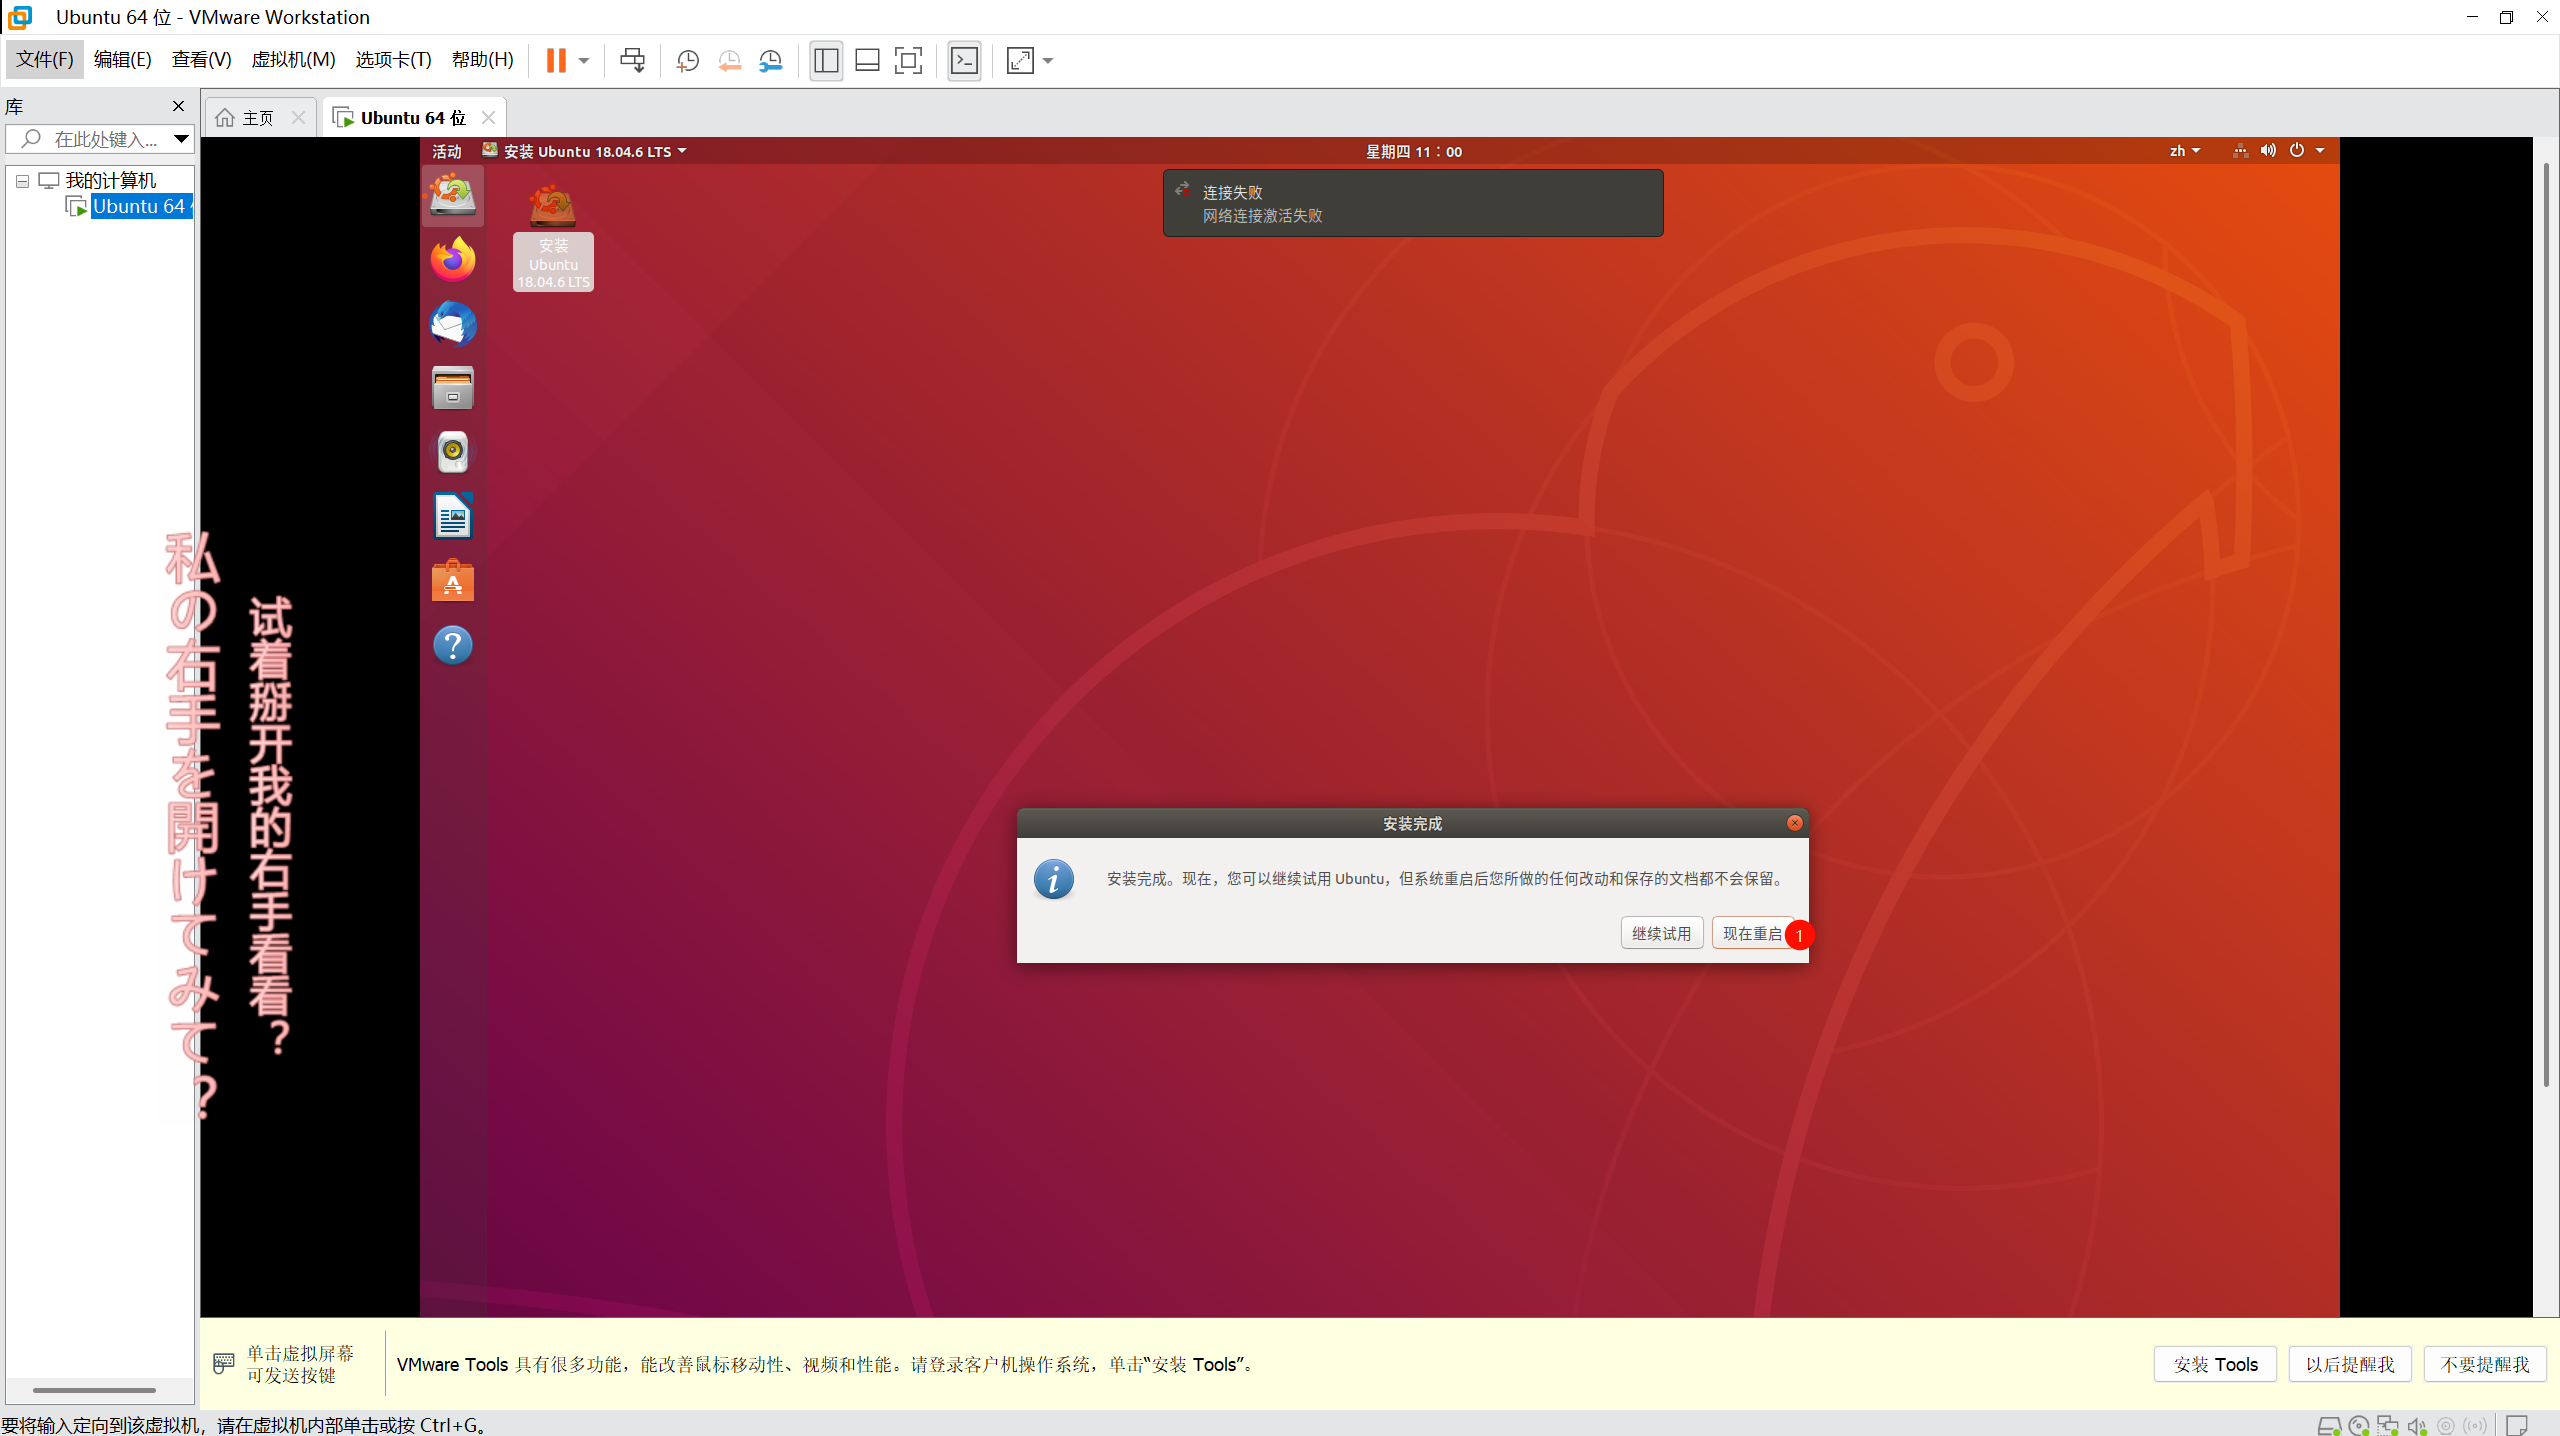Open Firefox from the Ubuntu dock
Viewport: 2560px width, 1436px height.
point(453,260)
